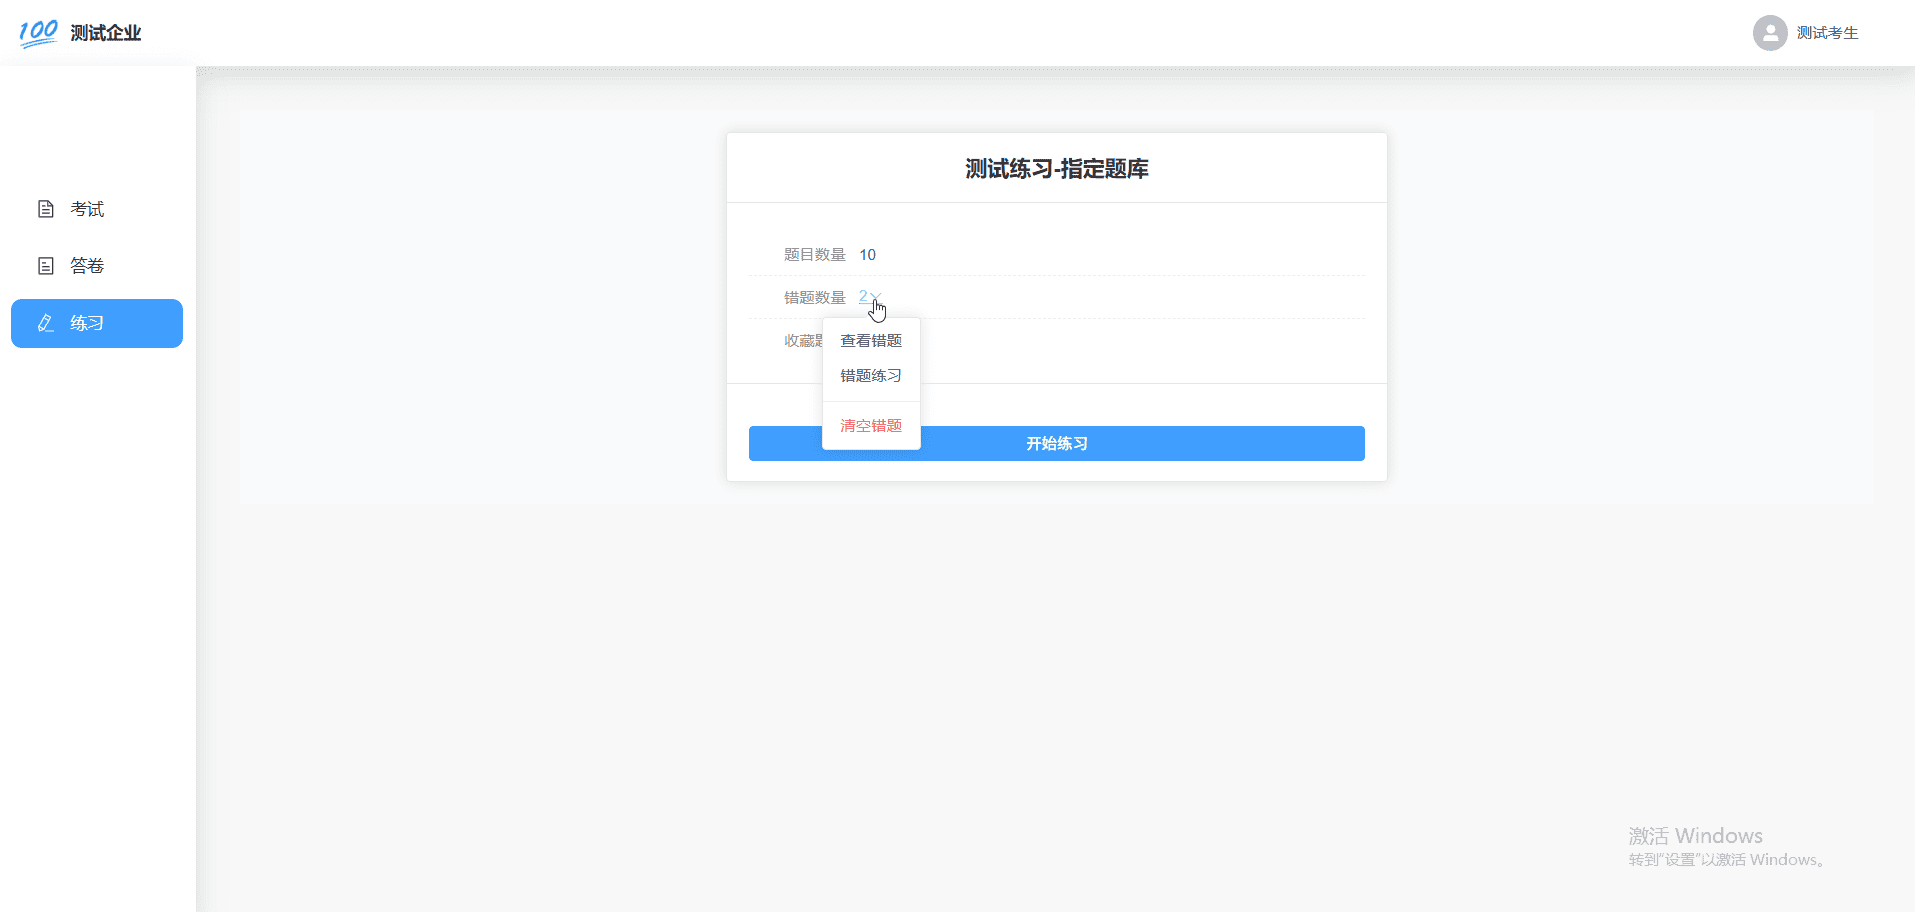Open the user avatar icon top right
This screenshot has width=1915, height=912.
pos(1769,32)
